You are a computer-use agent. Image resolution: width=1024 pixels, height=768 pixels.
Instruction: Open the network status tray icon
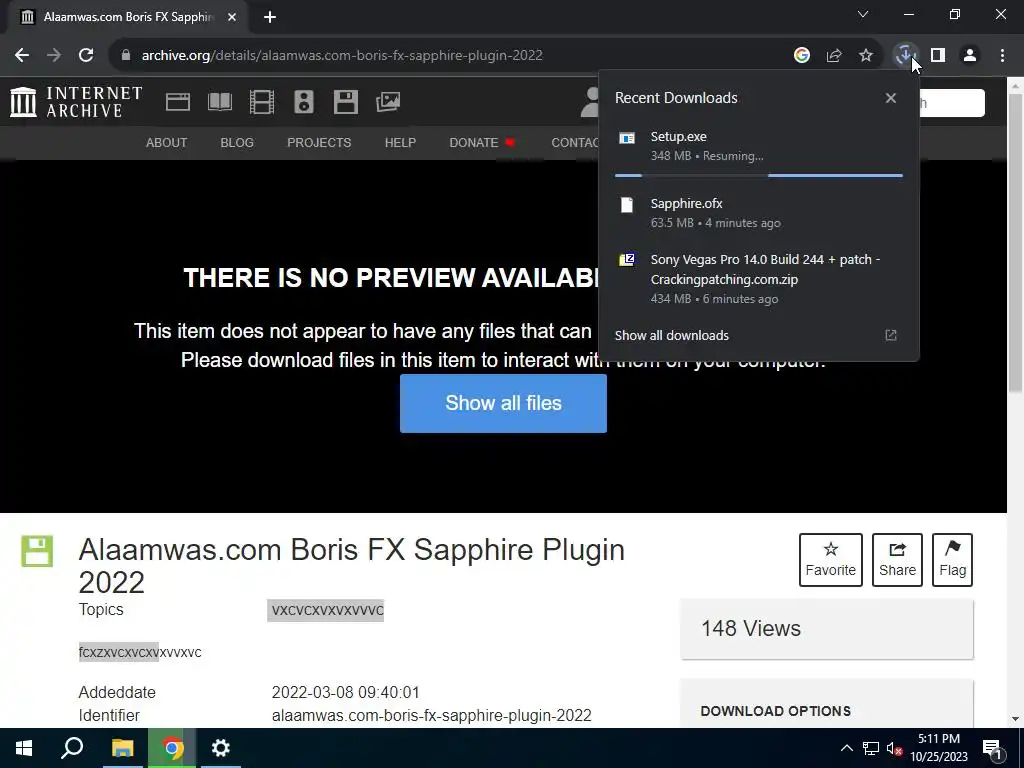coord(871,748)
